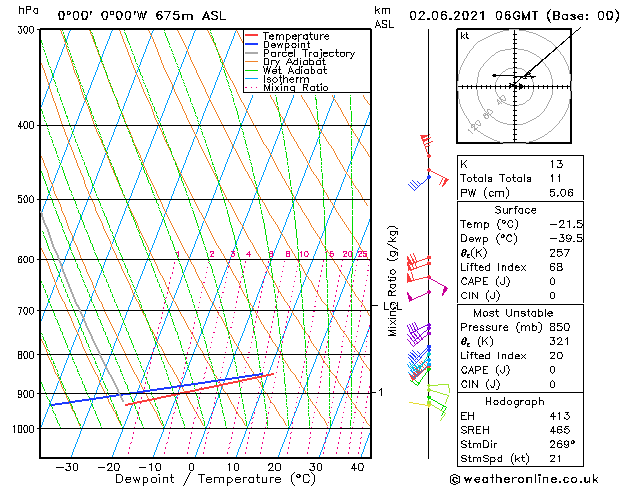
Task: Select the 'Temperature' legend label
Action: (296, 36)
